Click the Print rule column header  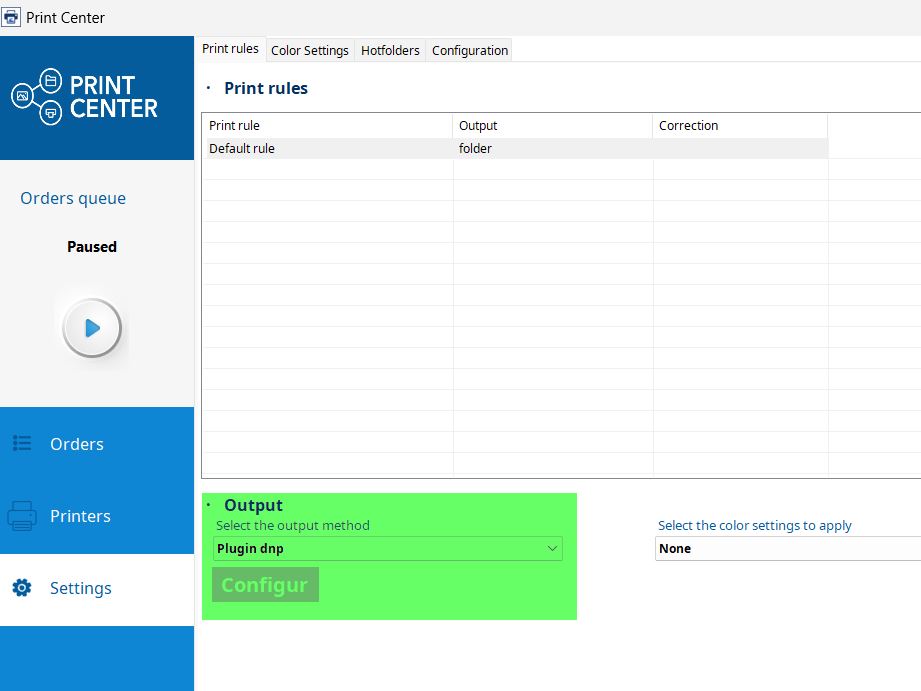click(x=327, y=126)
